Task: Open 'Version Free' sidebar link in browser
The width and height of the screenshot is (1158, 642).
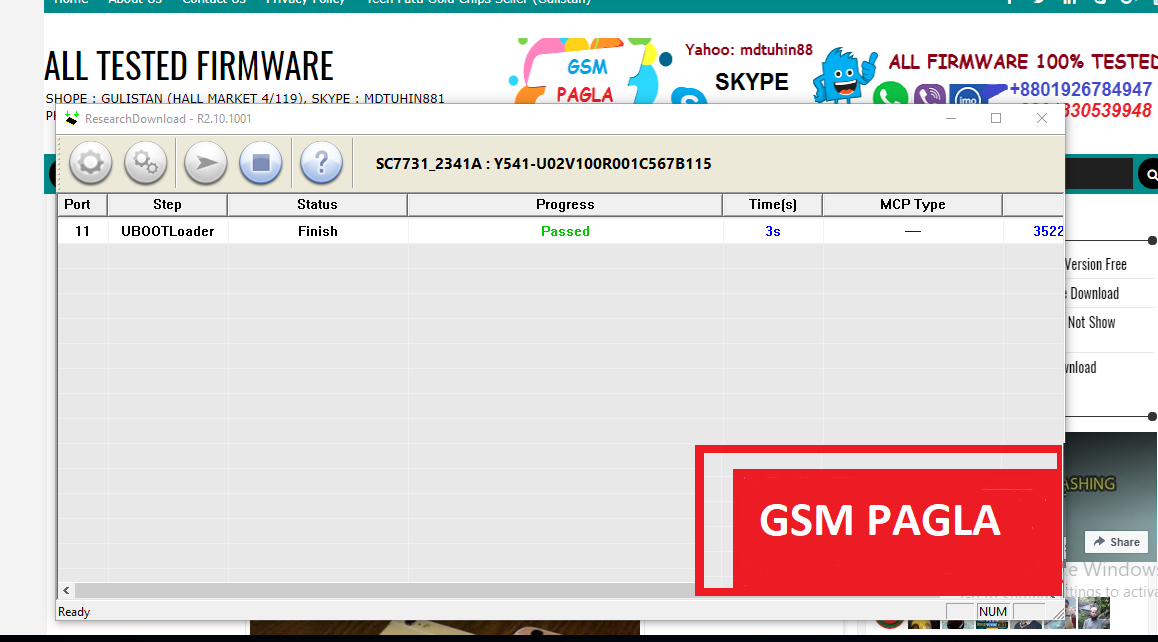Action: click(1096, 264)
